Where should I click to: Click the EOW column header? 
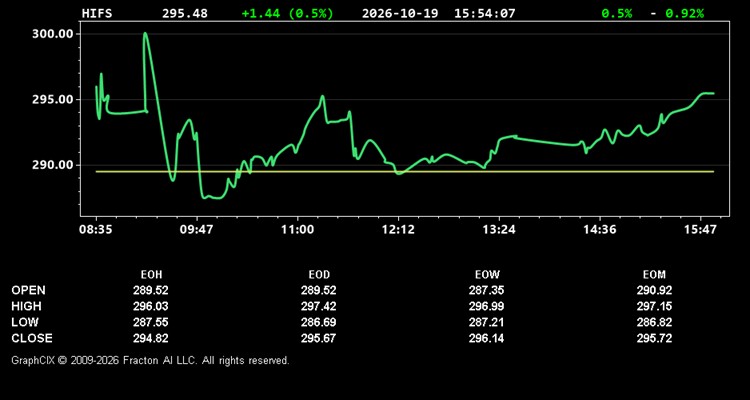point(487,275)
